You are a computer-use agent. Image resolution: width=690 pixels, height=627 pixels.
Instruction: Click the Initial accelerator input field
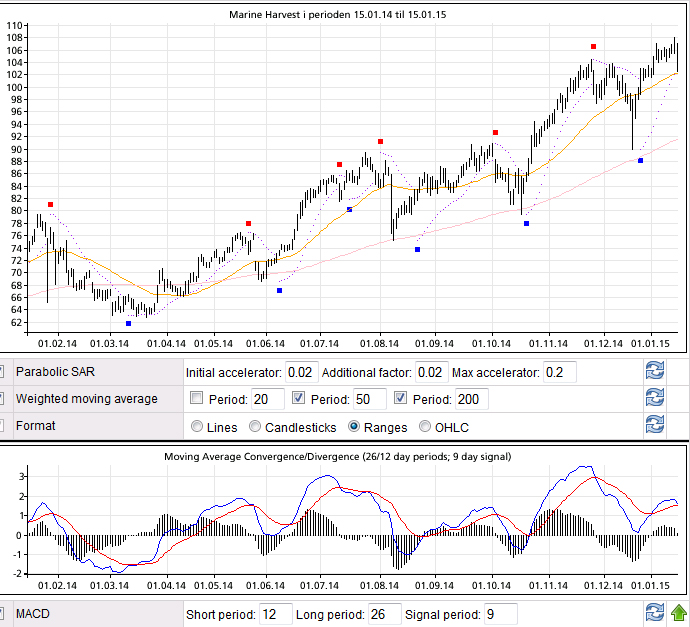tap(301, 373)
